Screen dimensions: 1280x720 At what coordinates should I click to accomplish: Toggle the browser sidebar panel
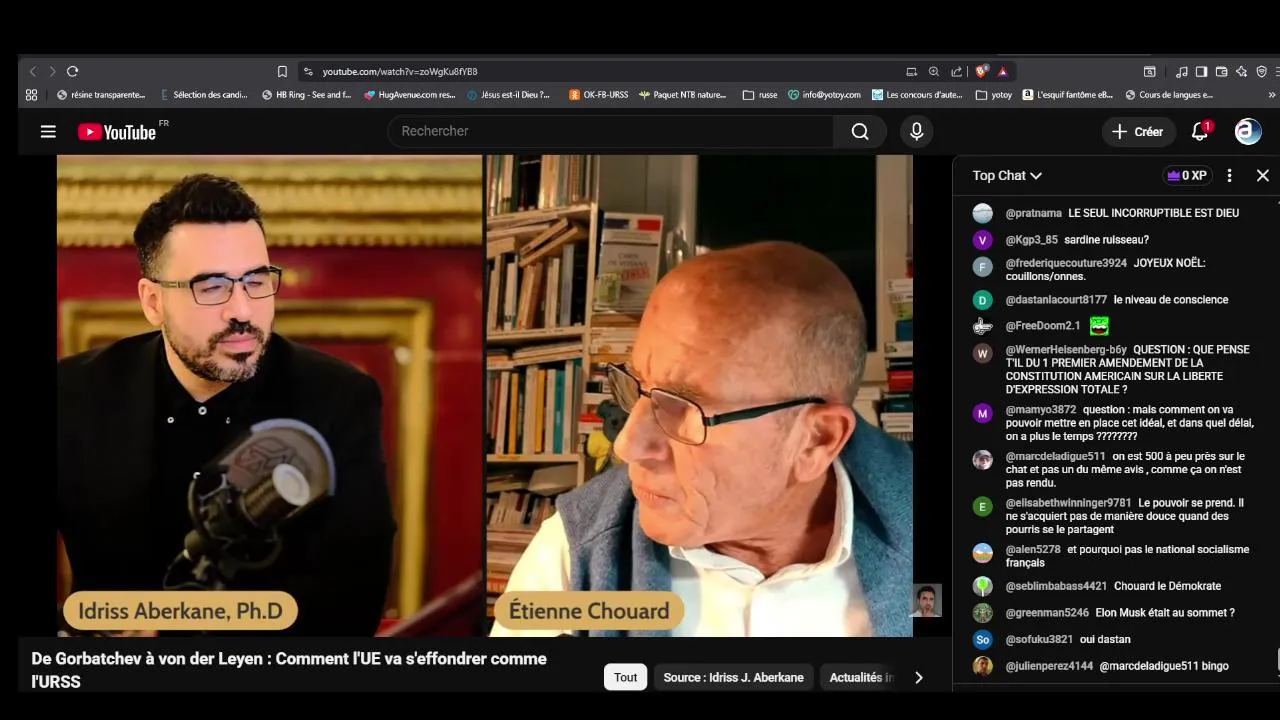1201,71
